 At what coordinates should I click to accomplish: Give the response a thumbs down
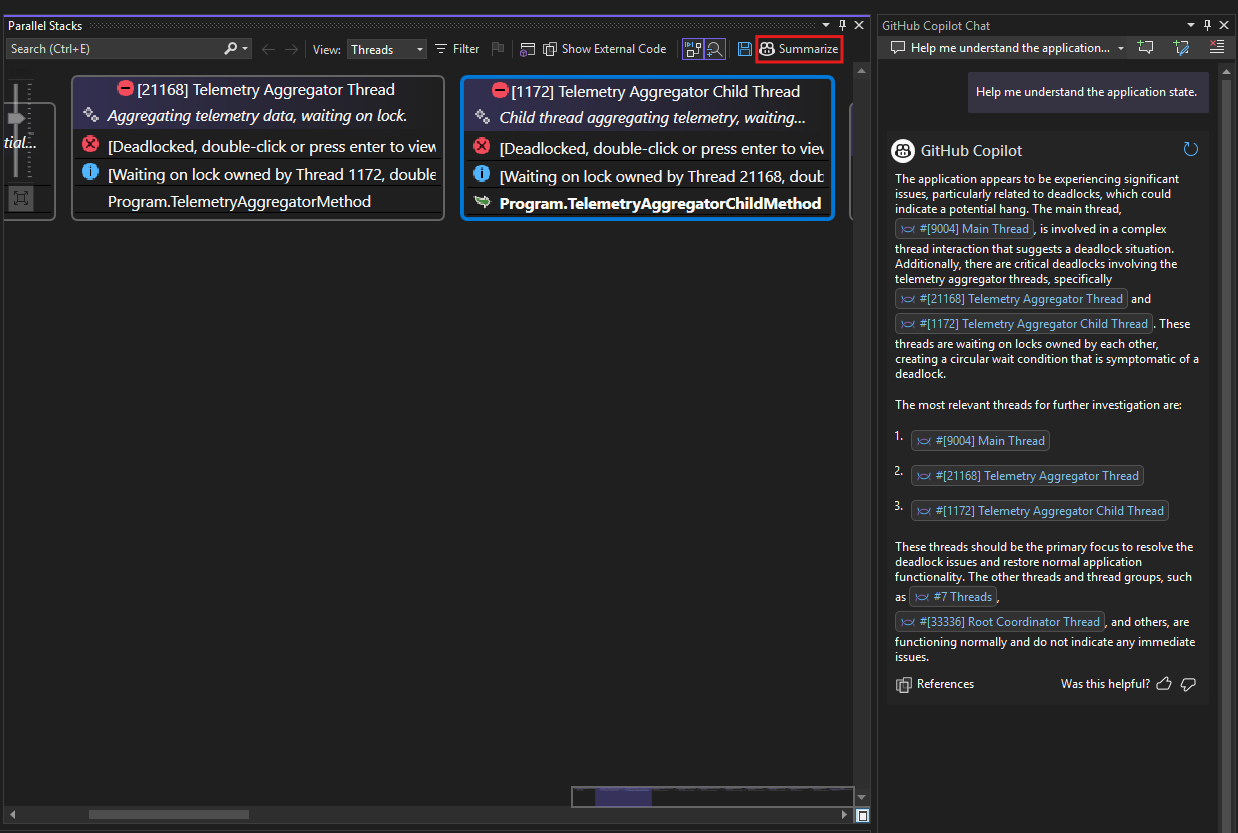(x=1188, y=684)
